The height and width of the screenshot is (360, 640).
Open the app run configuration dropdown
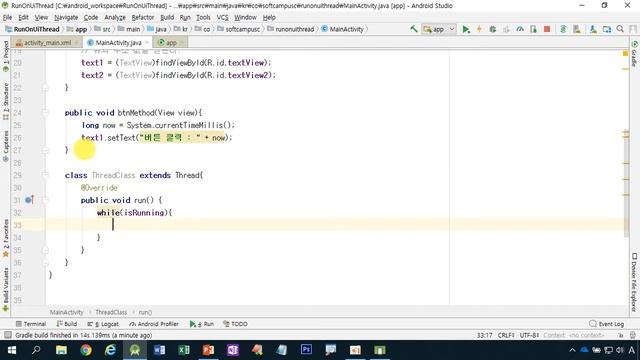439,29
